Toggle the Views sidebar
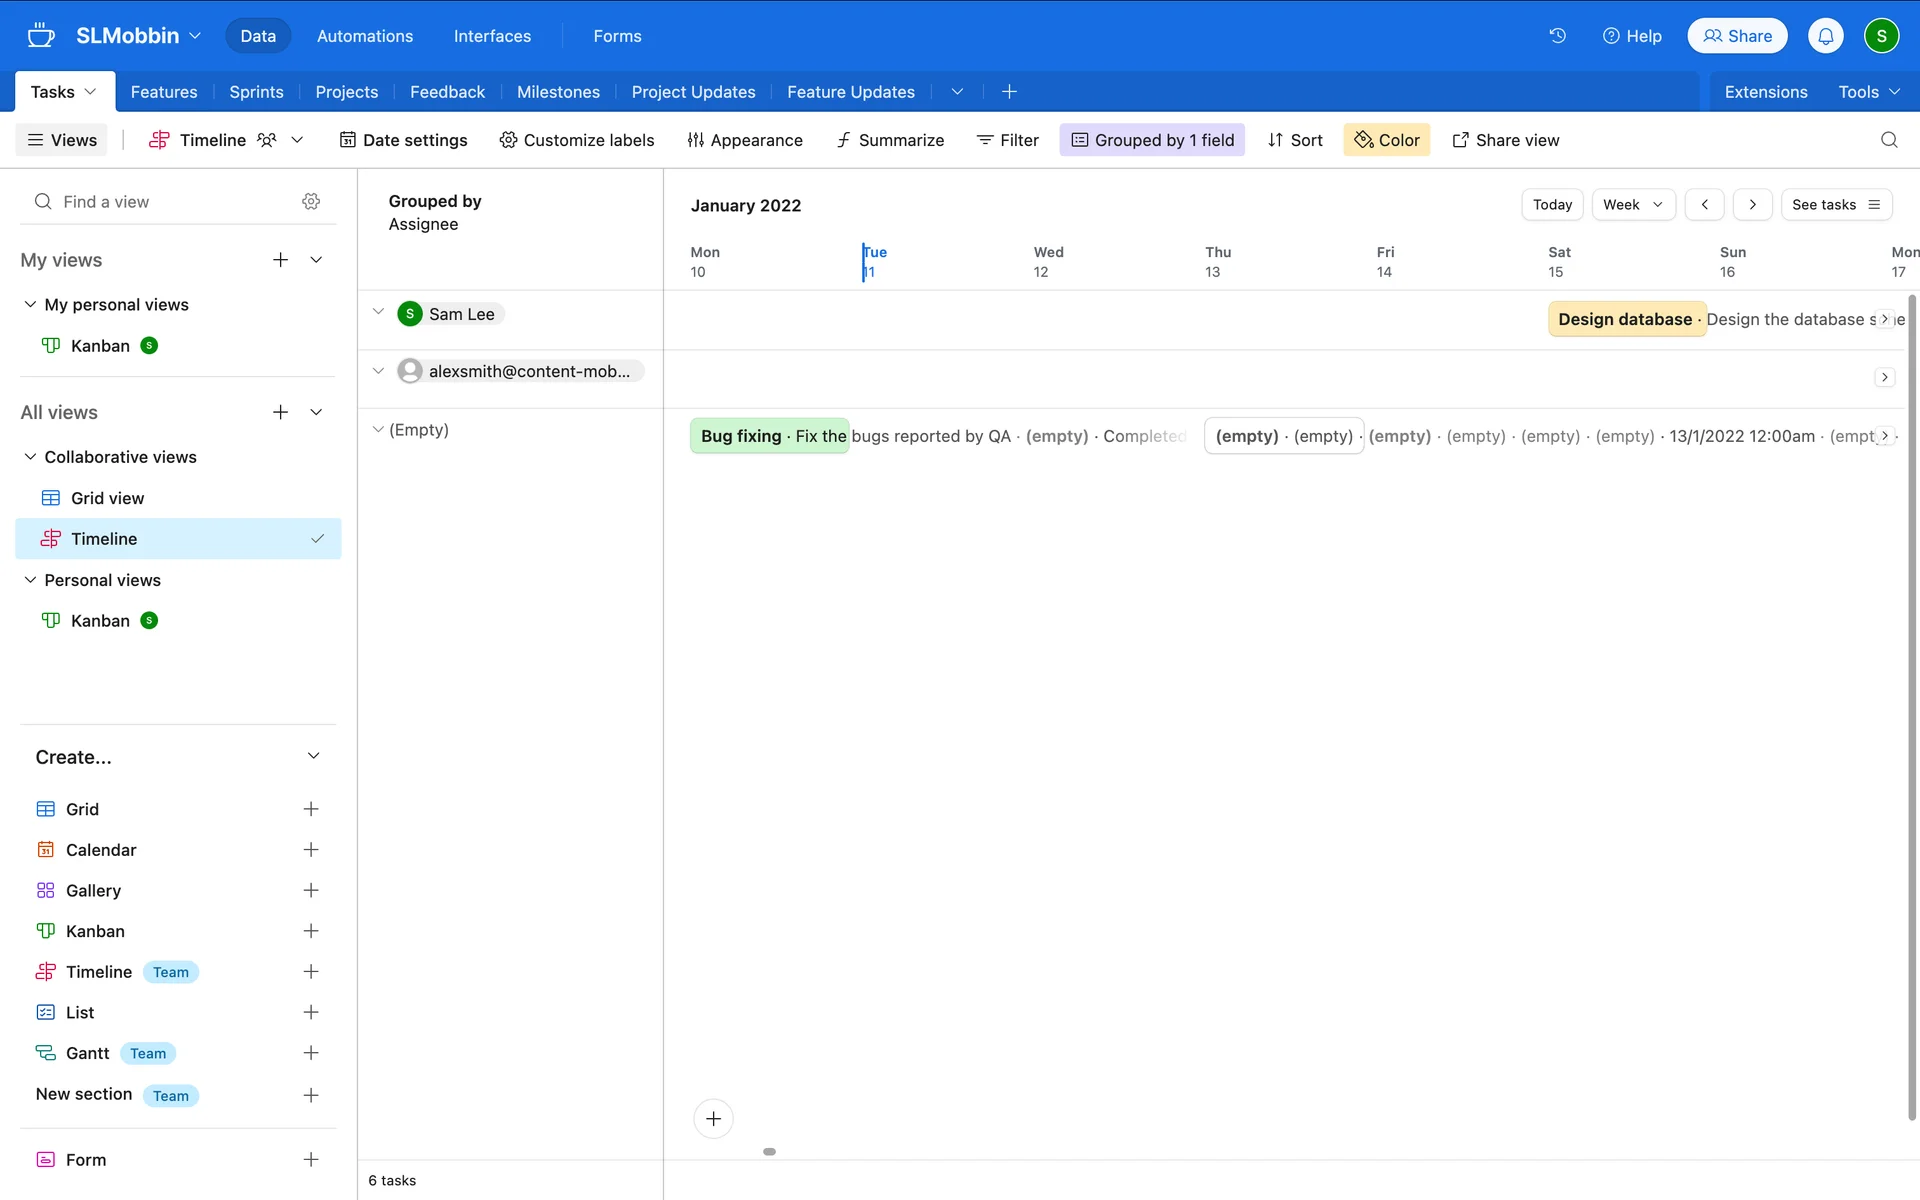The height and width of the screenshot is (1200, 1920). pos(62,140)
